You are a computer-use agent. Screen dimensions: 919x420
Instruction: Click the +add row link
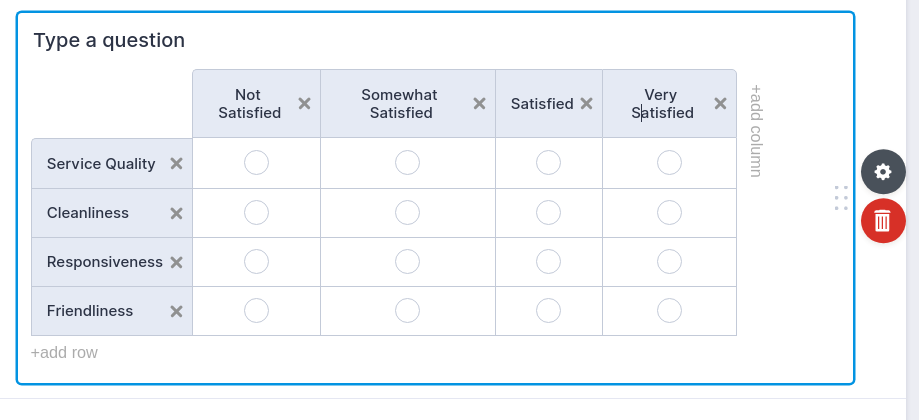tap(64, 352)
